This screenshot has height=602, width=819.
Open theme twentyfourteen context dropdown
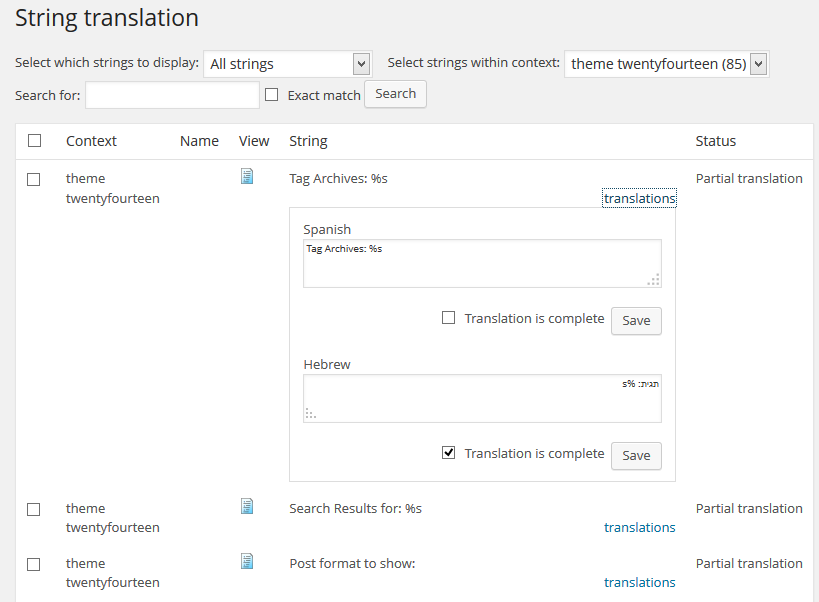(x=666, y=64)
